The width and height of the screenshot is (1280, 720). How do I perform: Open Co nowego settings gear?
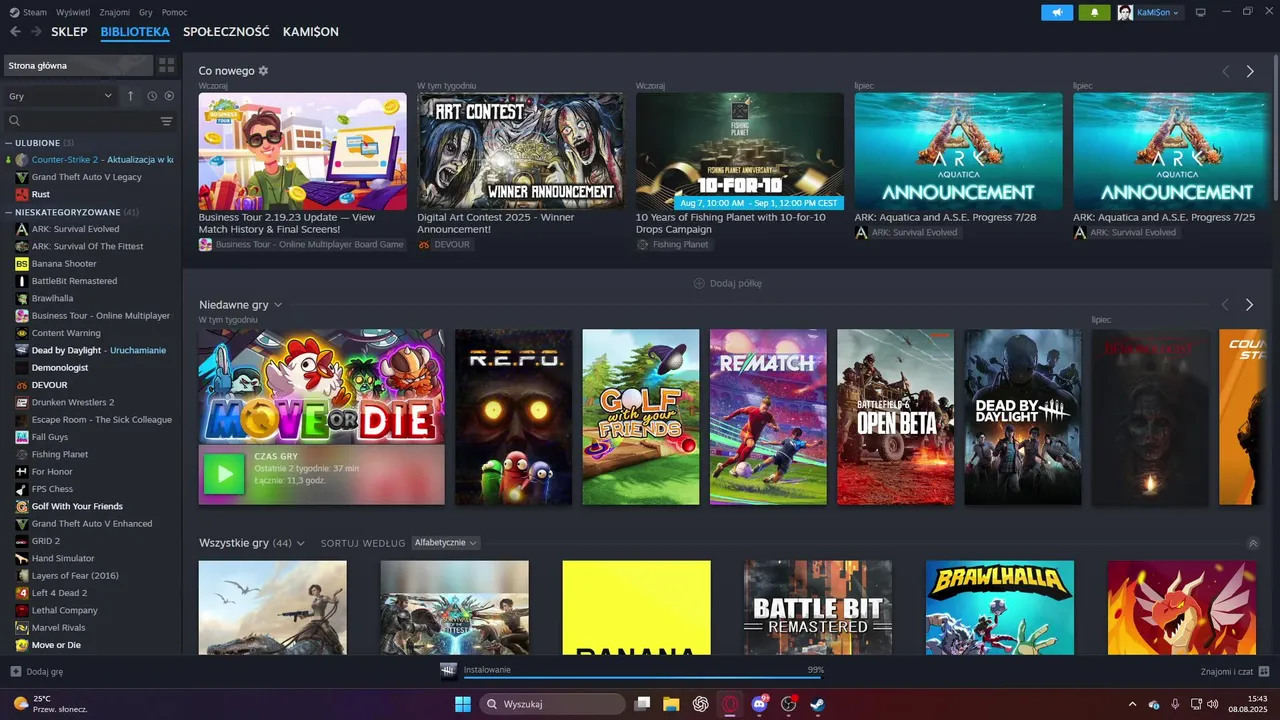[x=264, y=71]
